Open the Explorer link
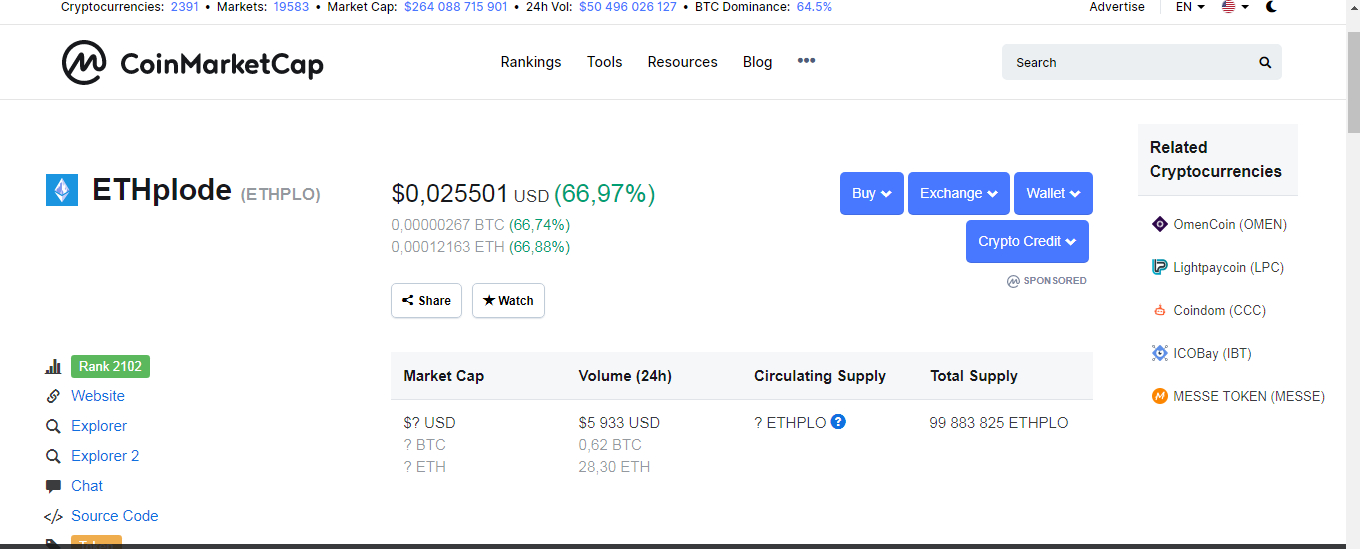This screenshot has width=1360, height=549. (x=99, y=426)
